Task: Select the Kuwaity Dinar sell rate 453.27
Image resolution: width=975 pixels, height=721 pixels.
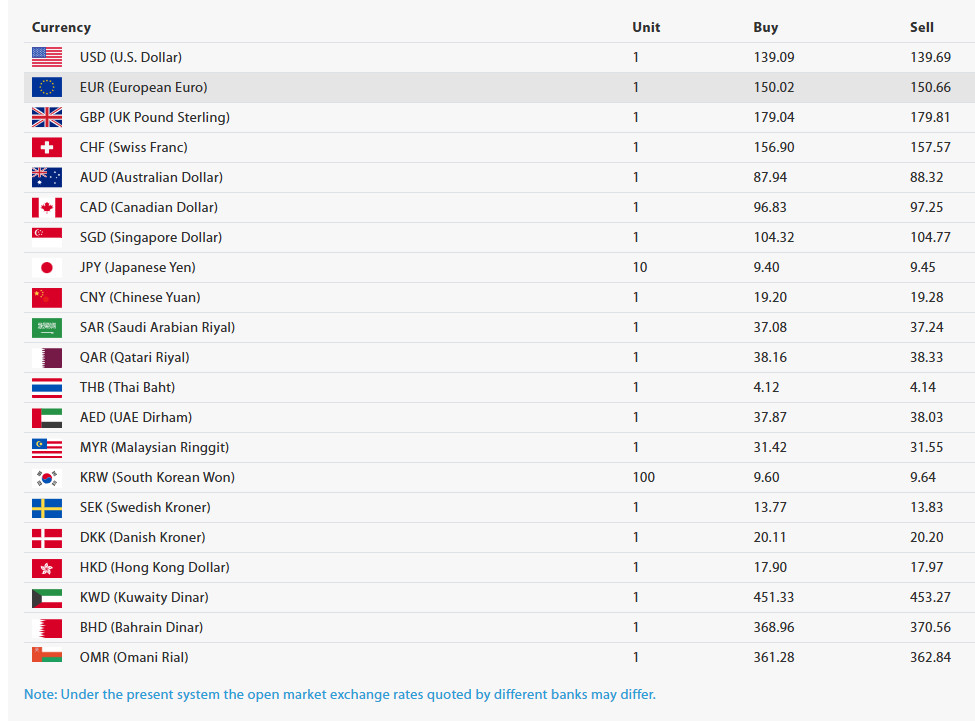Action: pyautogui.click(x=930, y=597)
